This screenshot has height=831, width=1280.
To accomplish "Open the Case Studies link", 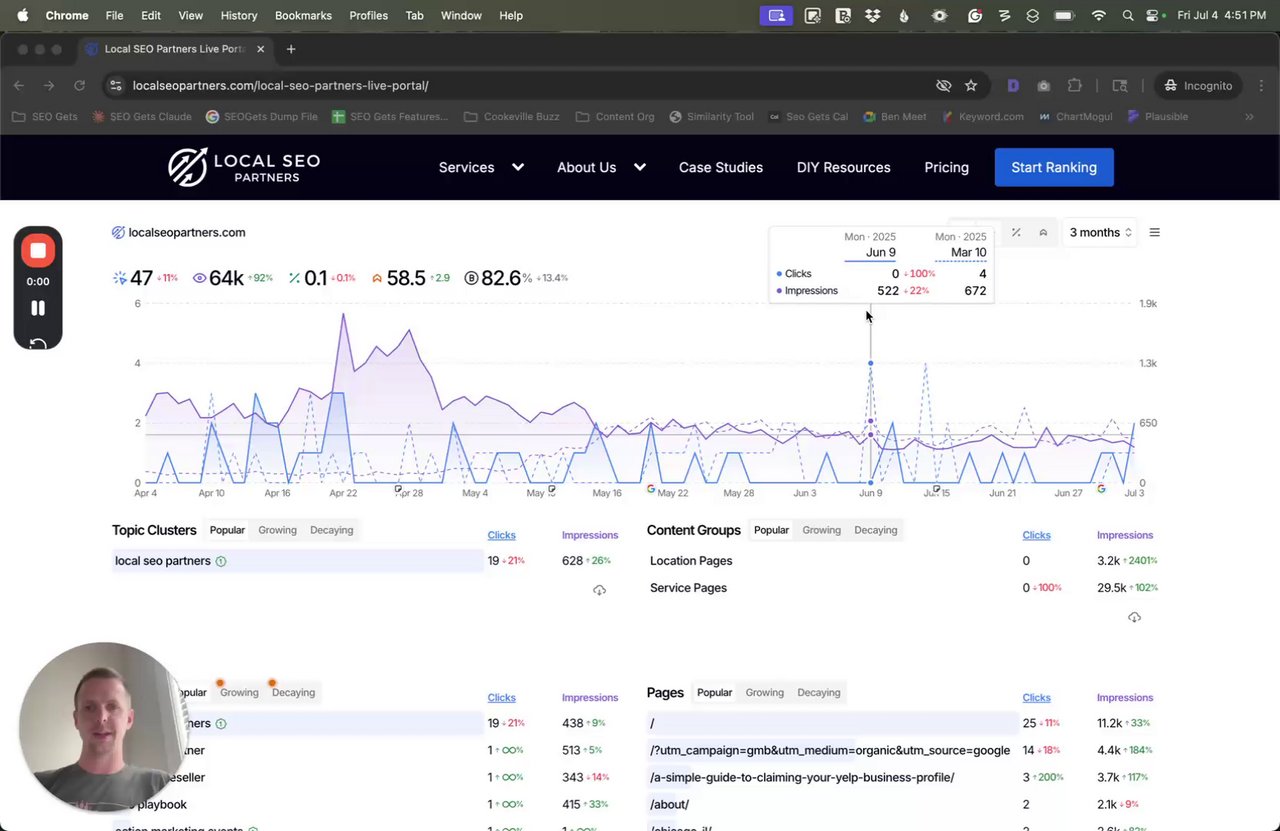I will (x=720, y=167).
